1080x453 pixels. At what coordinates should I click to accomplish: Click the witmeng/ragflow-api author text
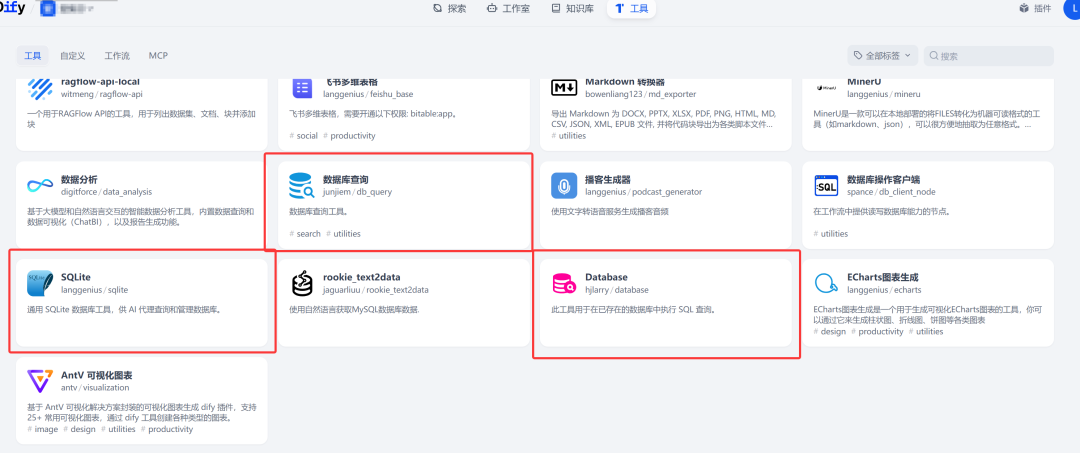pos(102,94)
